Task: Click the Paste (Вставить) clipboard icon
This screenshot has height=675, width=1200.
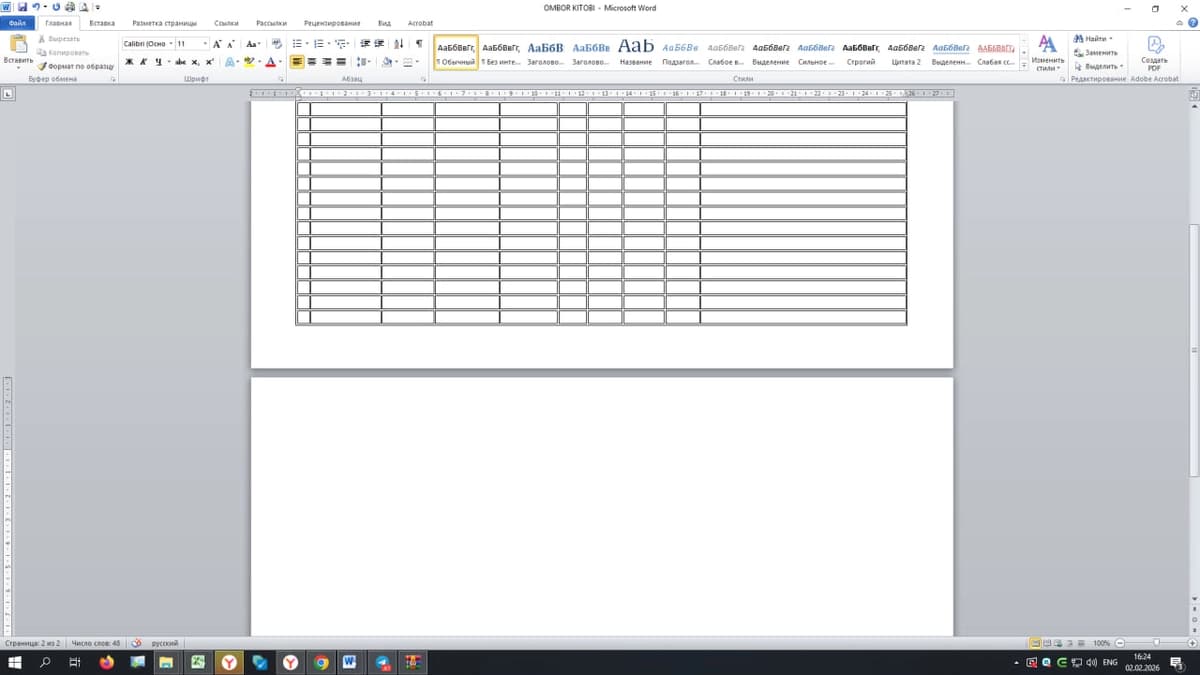Action: pyautogui.click(x=18, y=44)
